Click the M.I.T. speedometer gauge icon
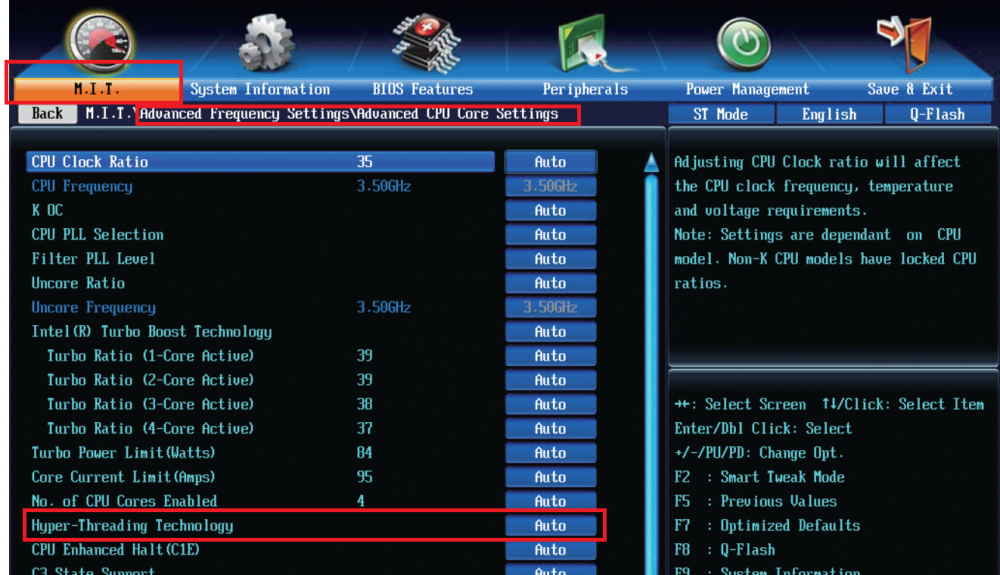Viewport: 1000px width, 575px height. click(x=99, y=41)
